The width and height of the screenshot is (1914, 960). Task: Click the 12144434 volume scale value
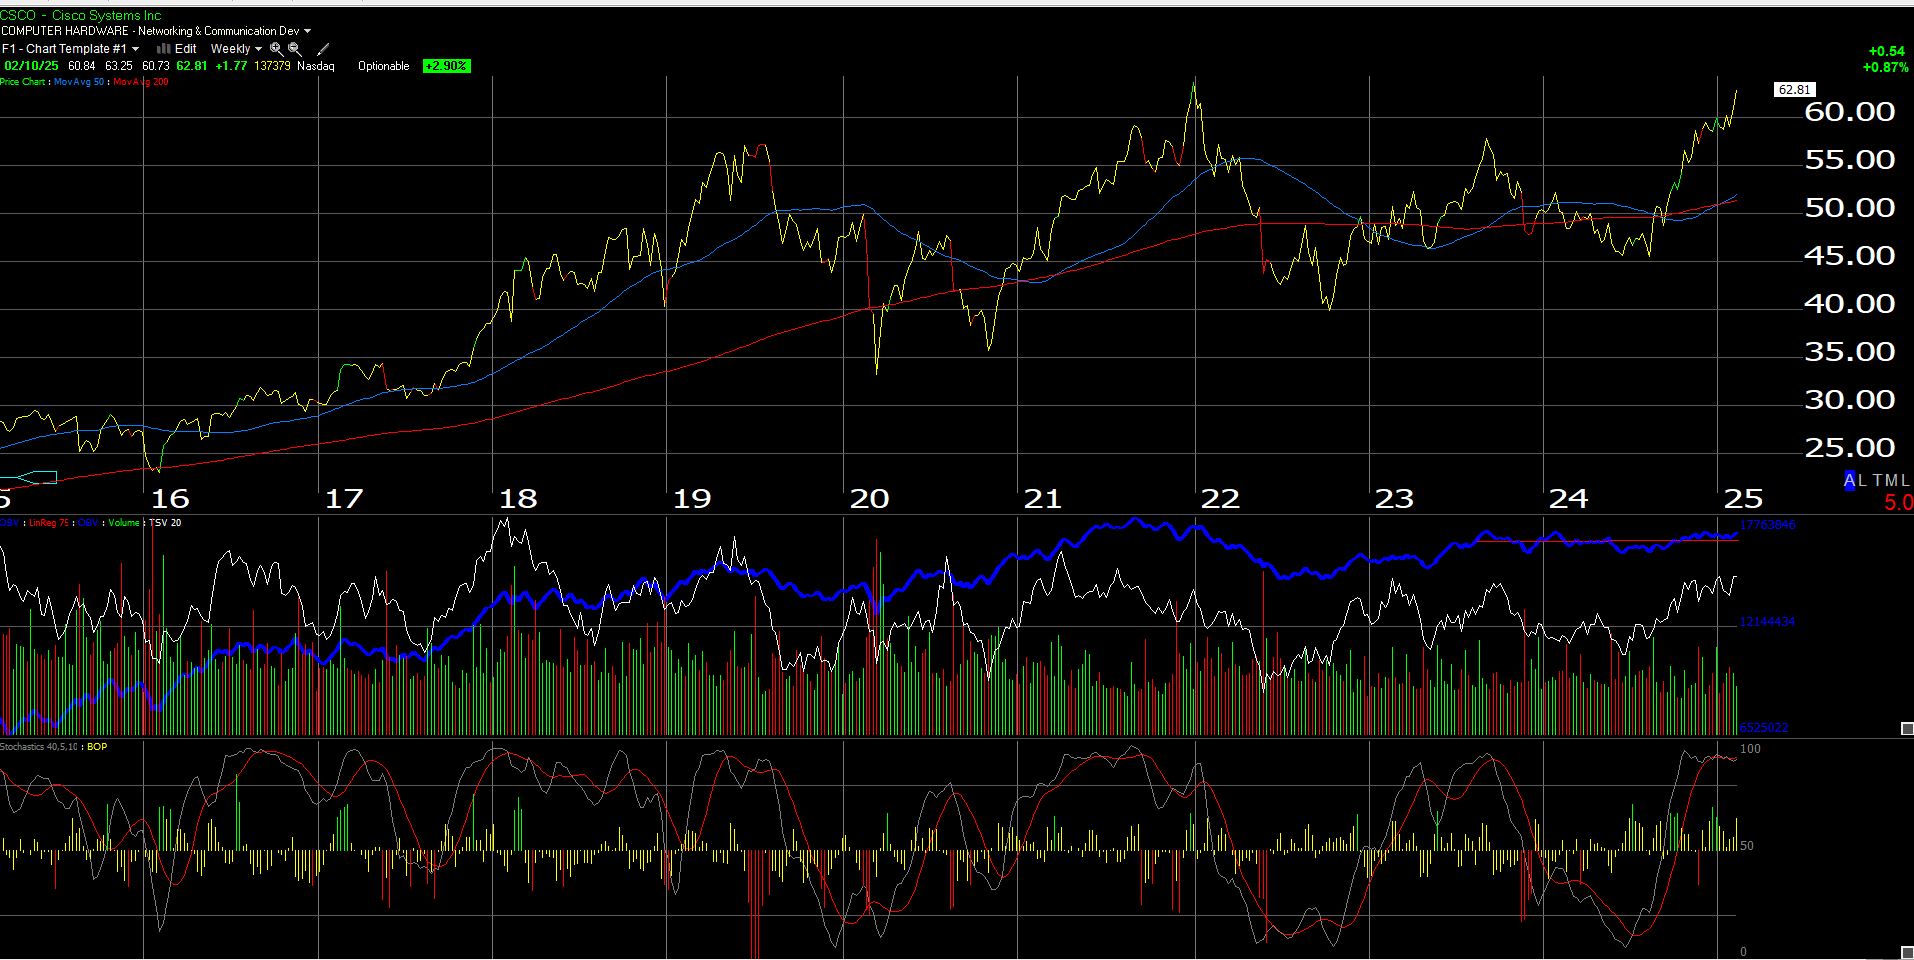click(1768, 622)
